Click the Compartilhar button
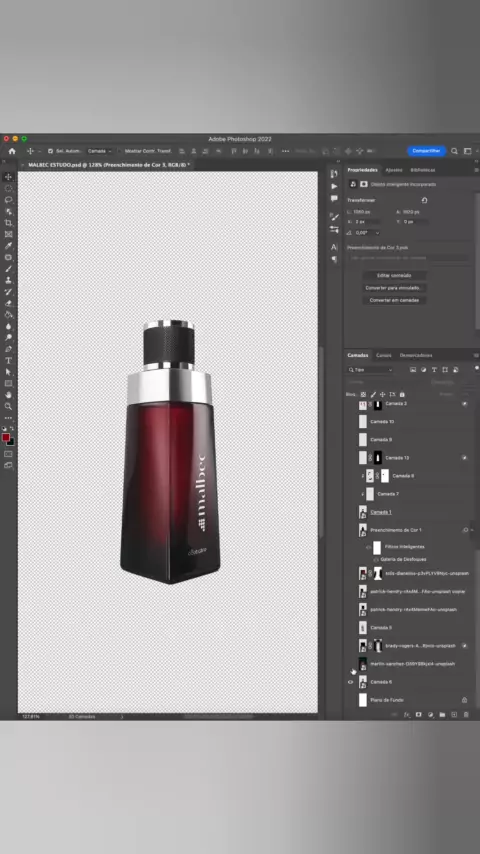This screenshot has height=854, width=480. pyautogui.click(x=426, y=151)
